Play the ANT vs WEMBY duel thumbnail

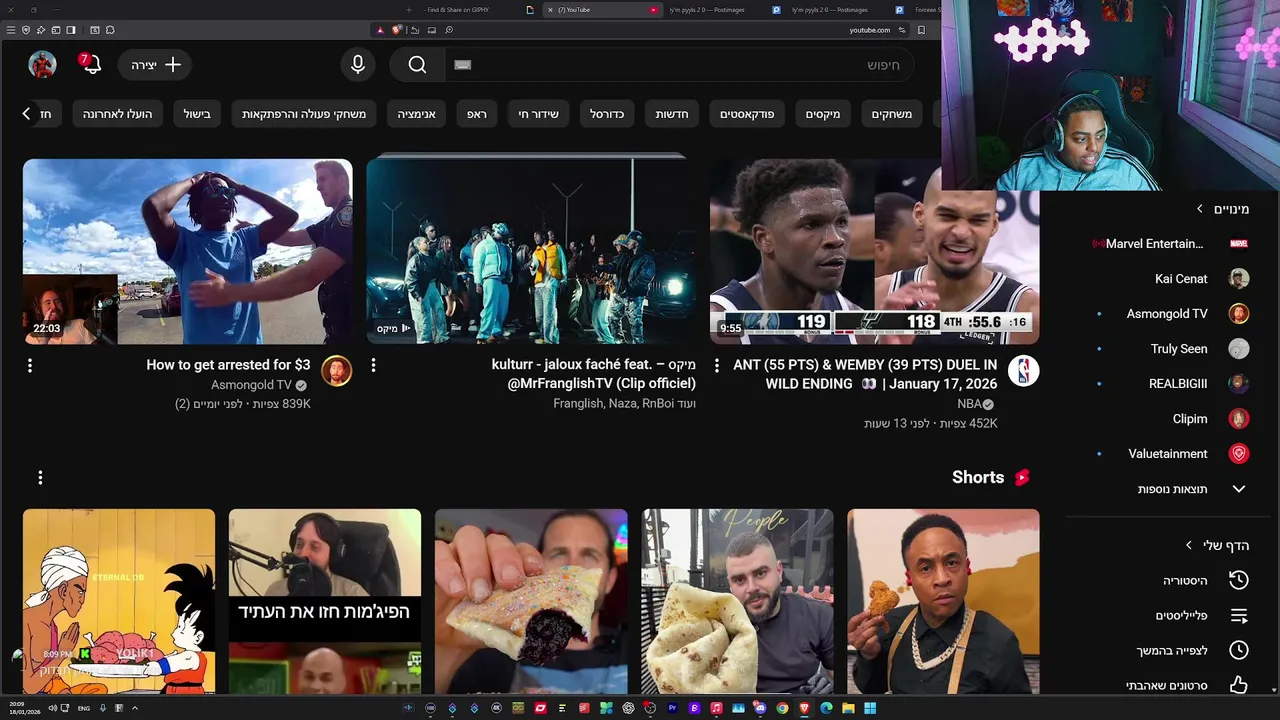tap(874, 251)
